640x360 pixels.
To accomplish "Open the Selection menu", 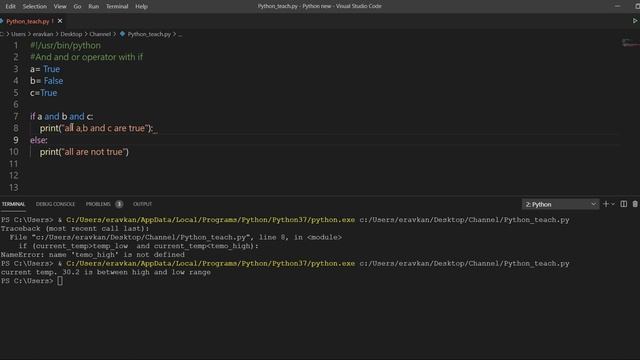I will (35, 6).
